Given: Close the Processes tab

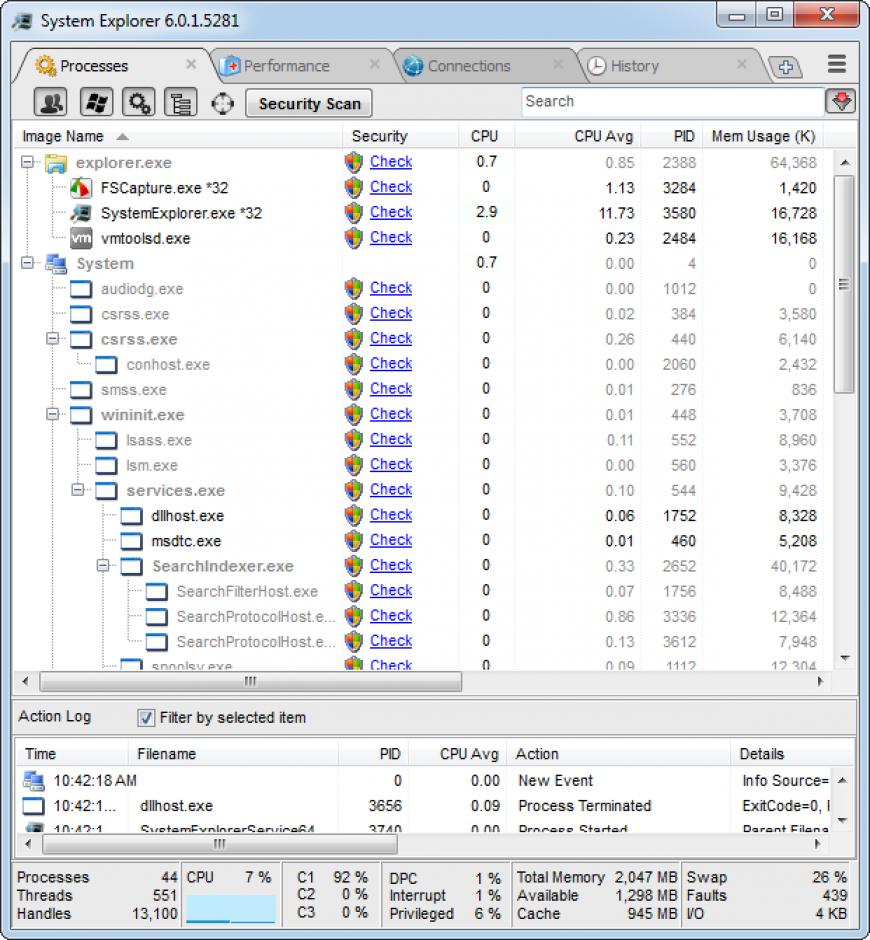Looking at the screenshot, I should [191, 64].
